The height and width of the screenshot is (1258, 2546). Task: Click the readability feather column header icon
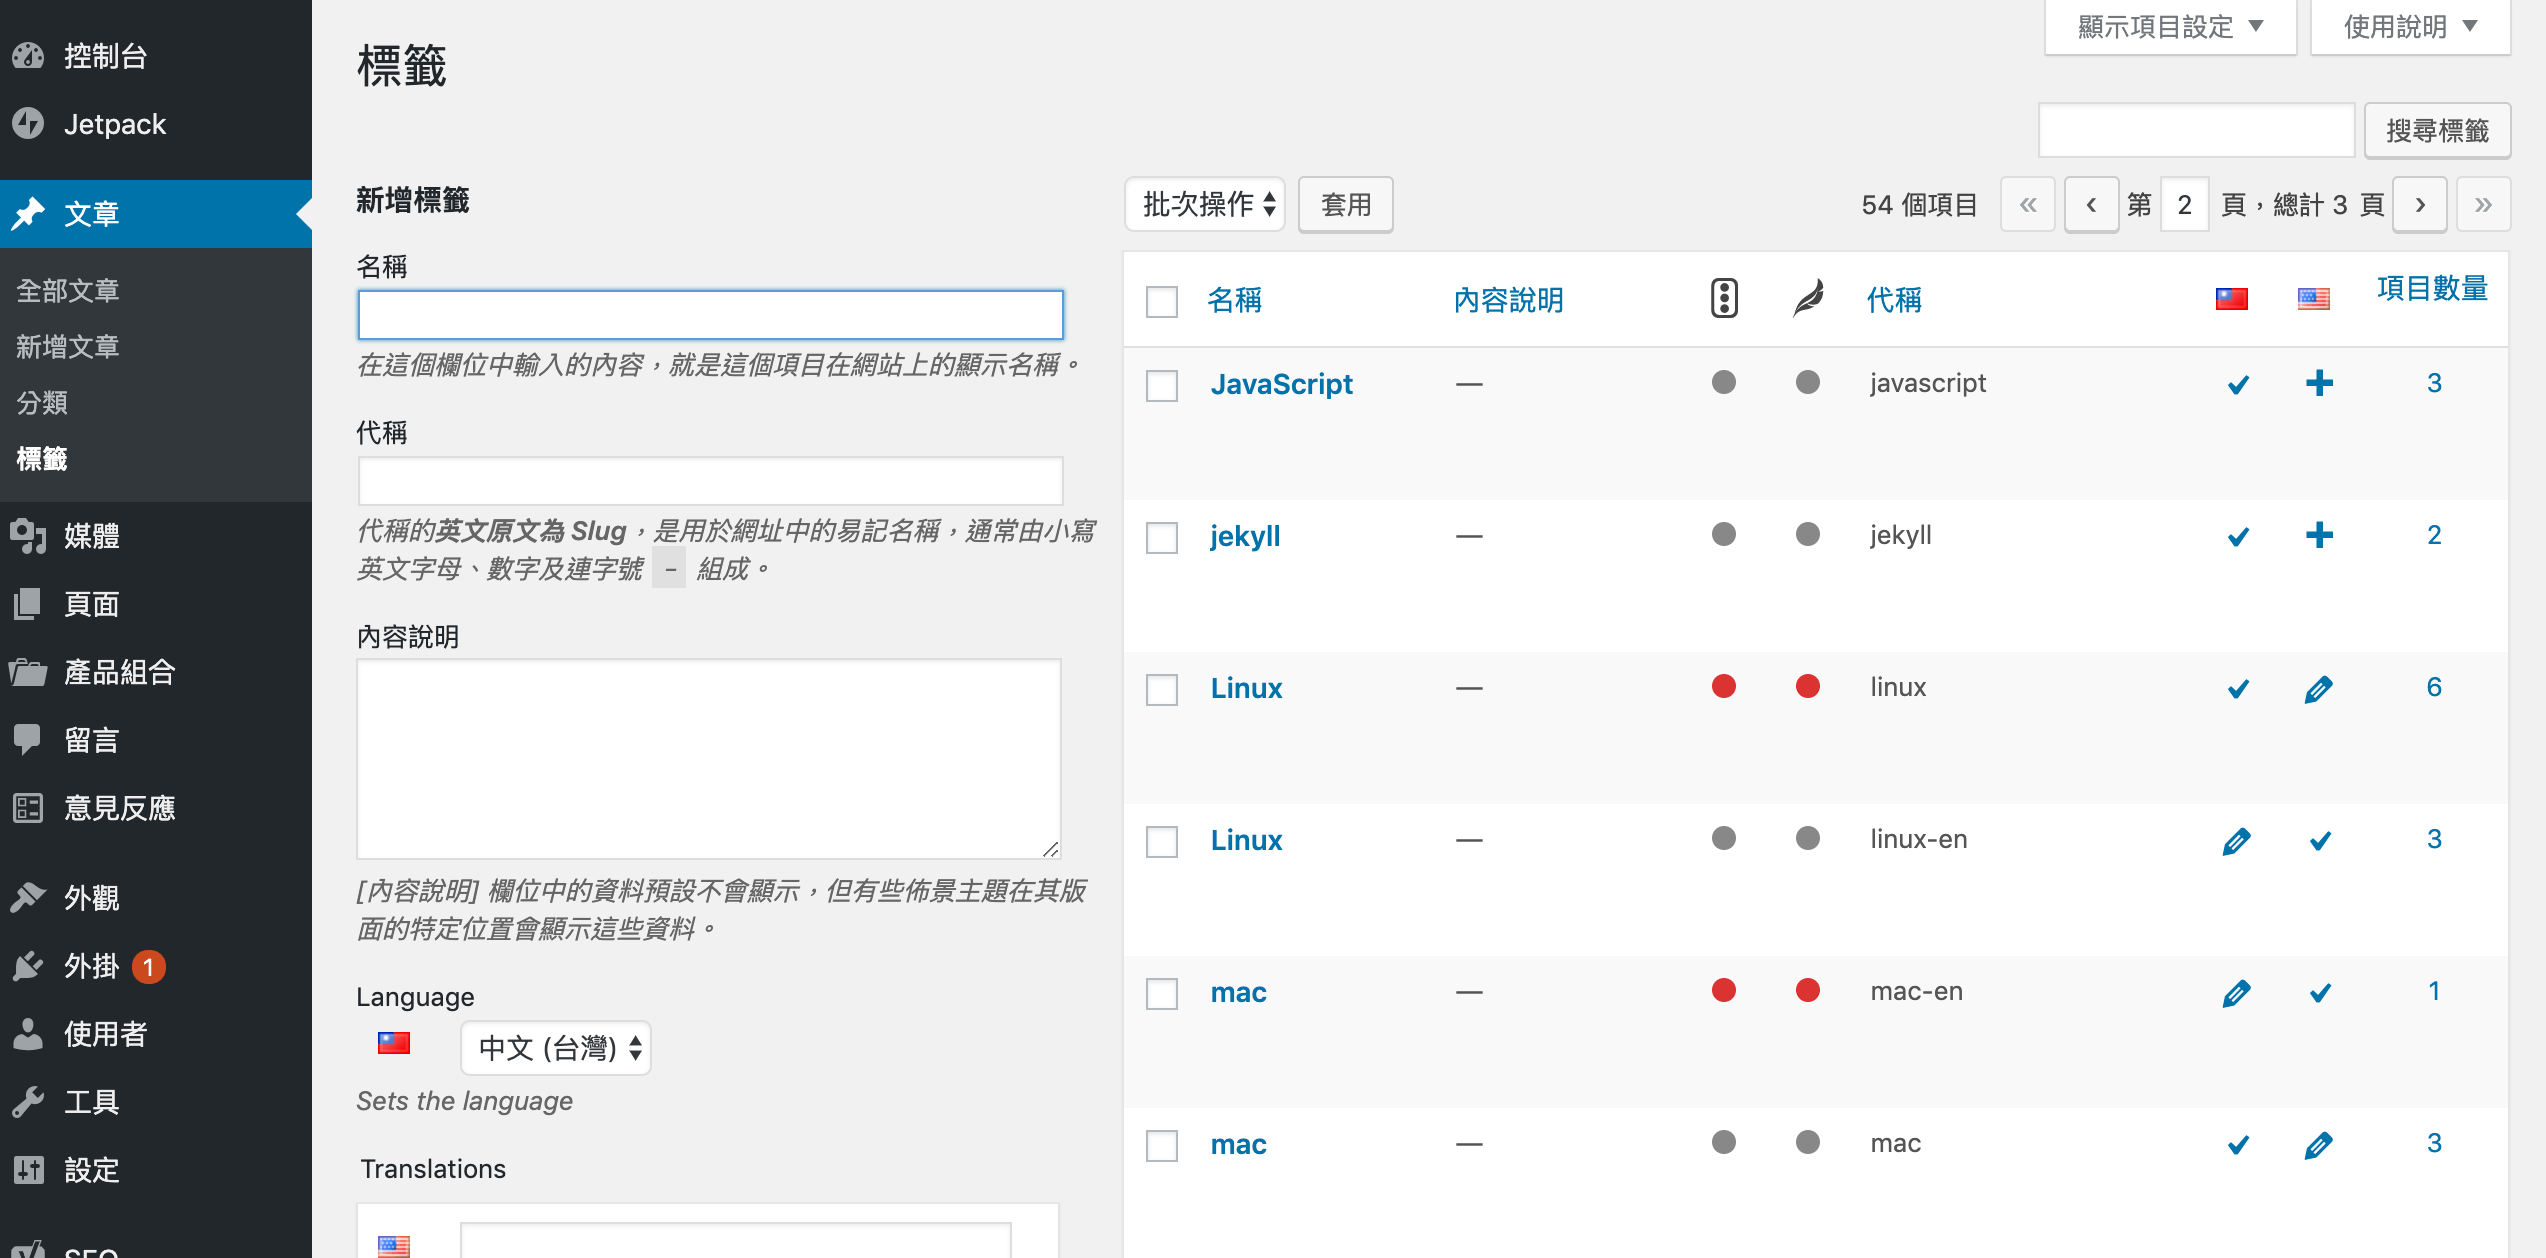pos(1808,299)
